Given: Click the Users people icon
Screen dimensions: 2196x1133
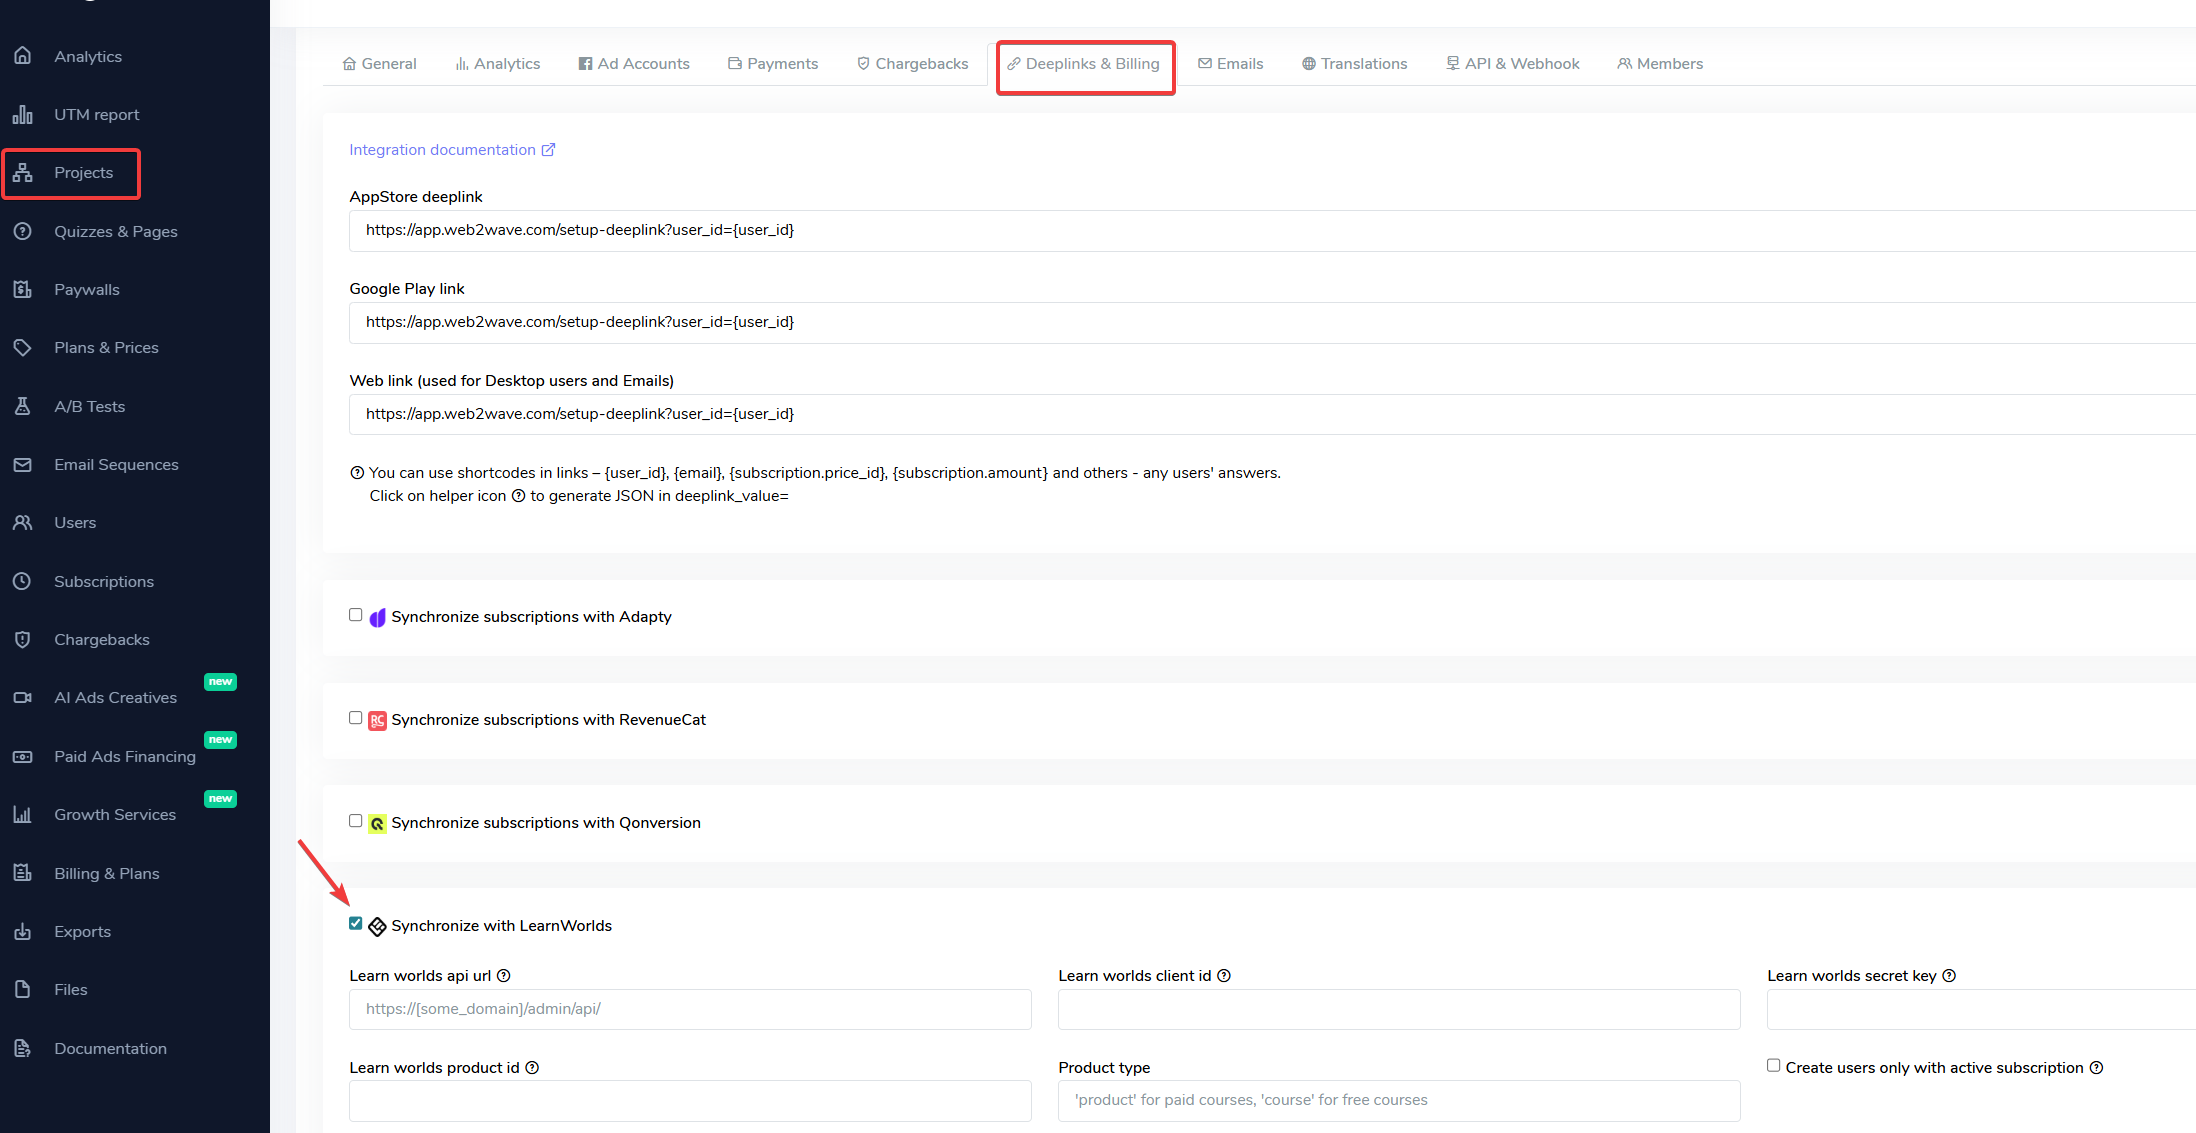Looking at the screenshot, I should pos(23,523).
